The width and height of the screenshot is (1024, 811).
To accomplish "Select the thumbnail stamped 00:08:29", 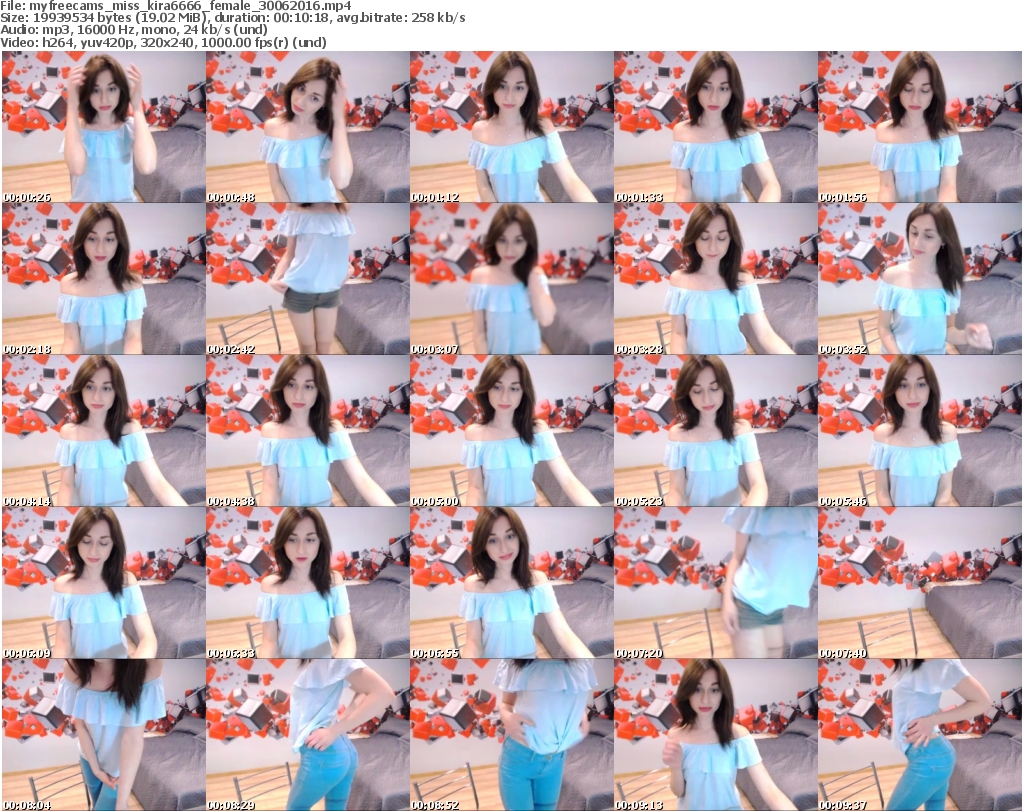I will [x=308, y=735].
